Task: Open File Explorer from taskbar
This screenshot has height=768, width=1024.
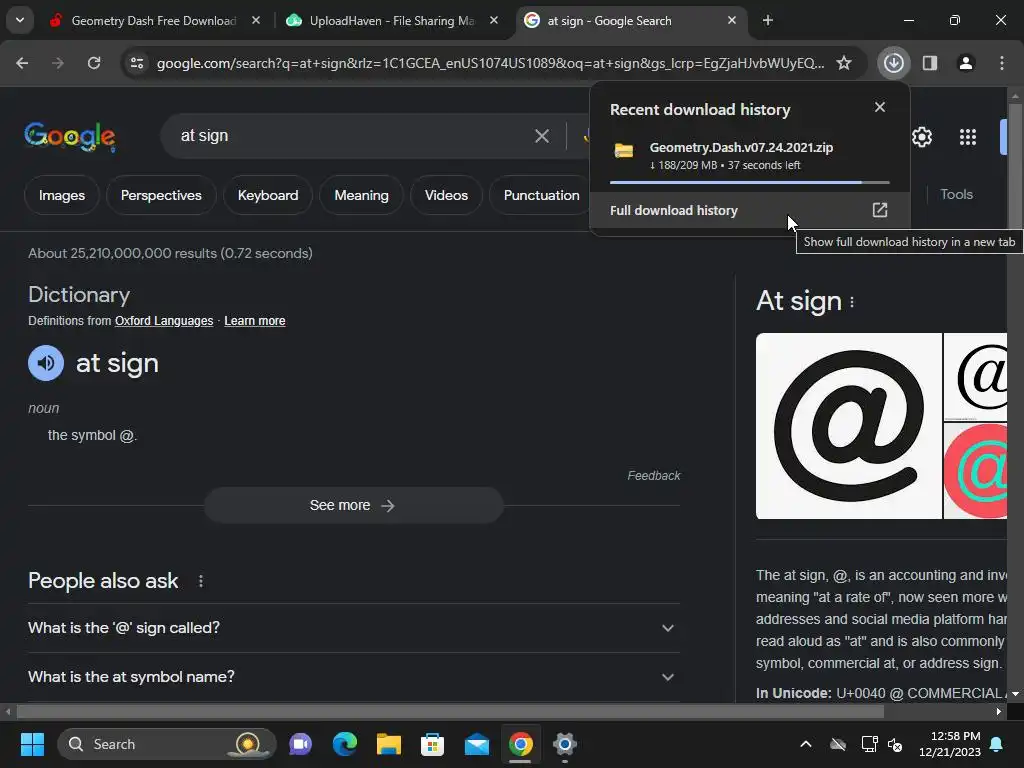Action: [389, 744]
